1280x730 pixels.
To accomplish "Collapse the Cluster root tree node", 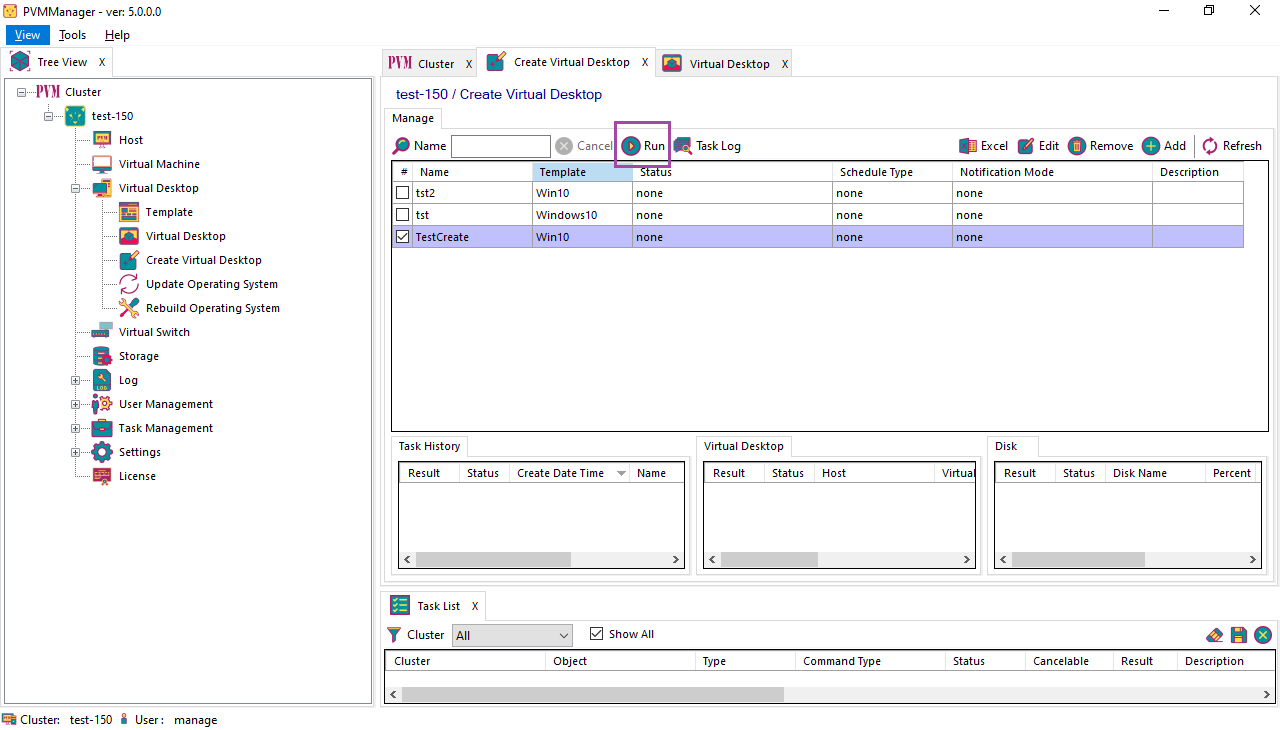I will [21, 92].
